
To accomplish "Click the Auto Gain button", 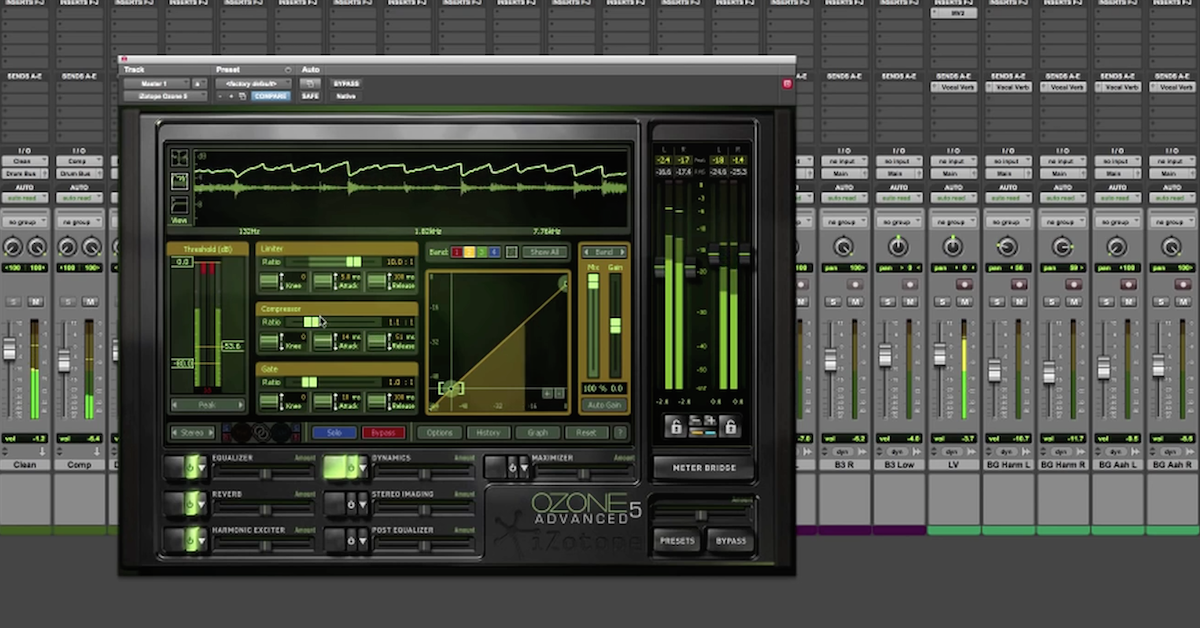I will tap(604, 405).
